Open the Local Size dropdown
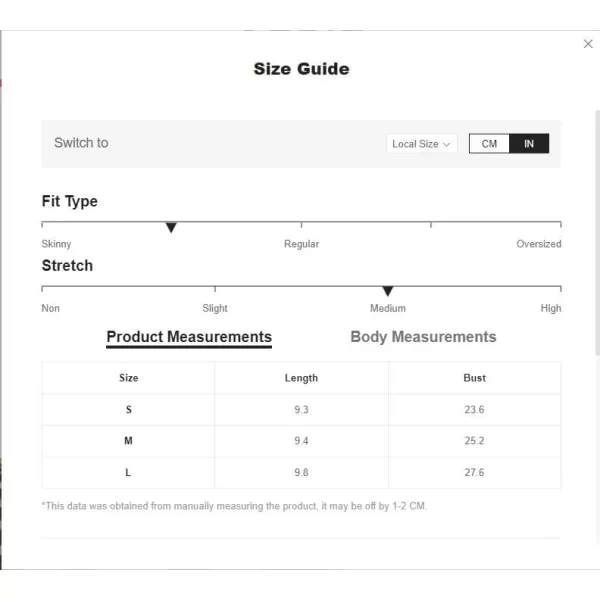Screen dimensions: 600x600 (x=421, y=144)
